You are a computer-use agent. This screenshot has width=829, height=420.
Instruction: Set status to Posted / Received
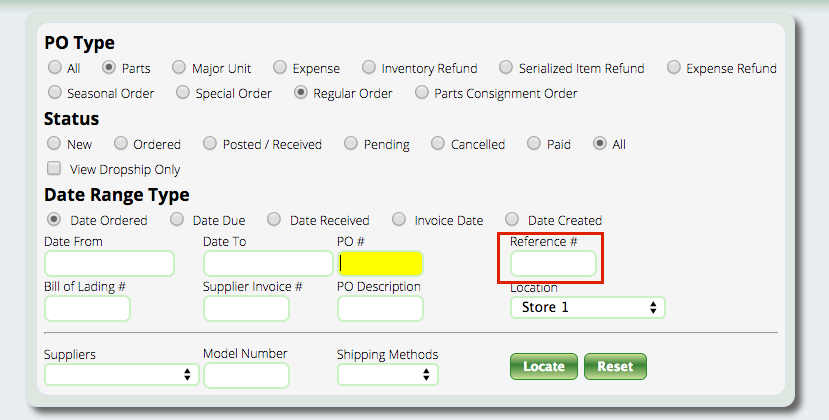(x=210, y=144)
